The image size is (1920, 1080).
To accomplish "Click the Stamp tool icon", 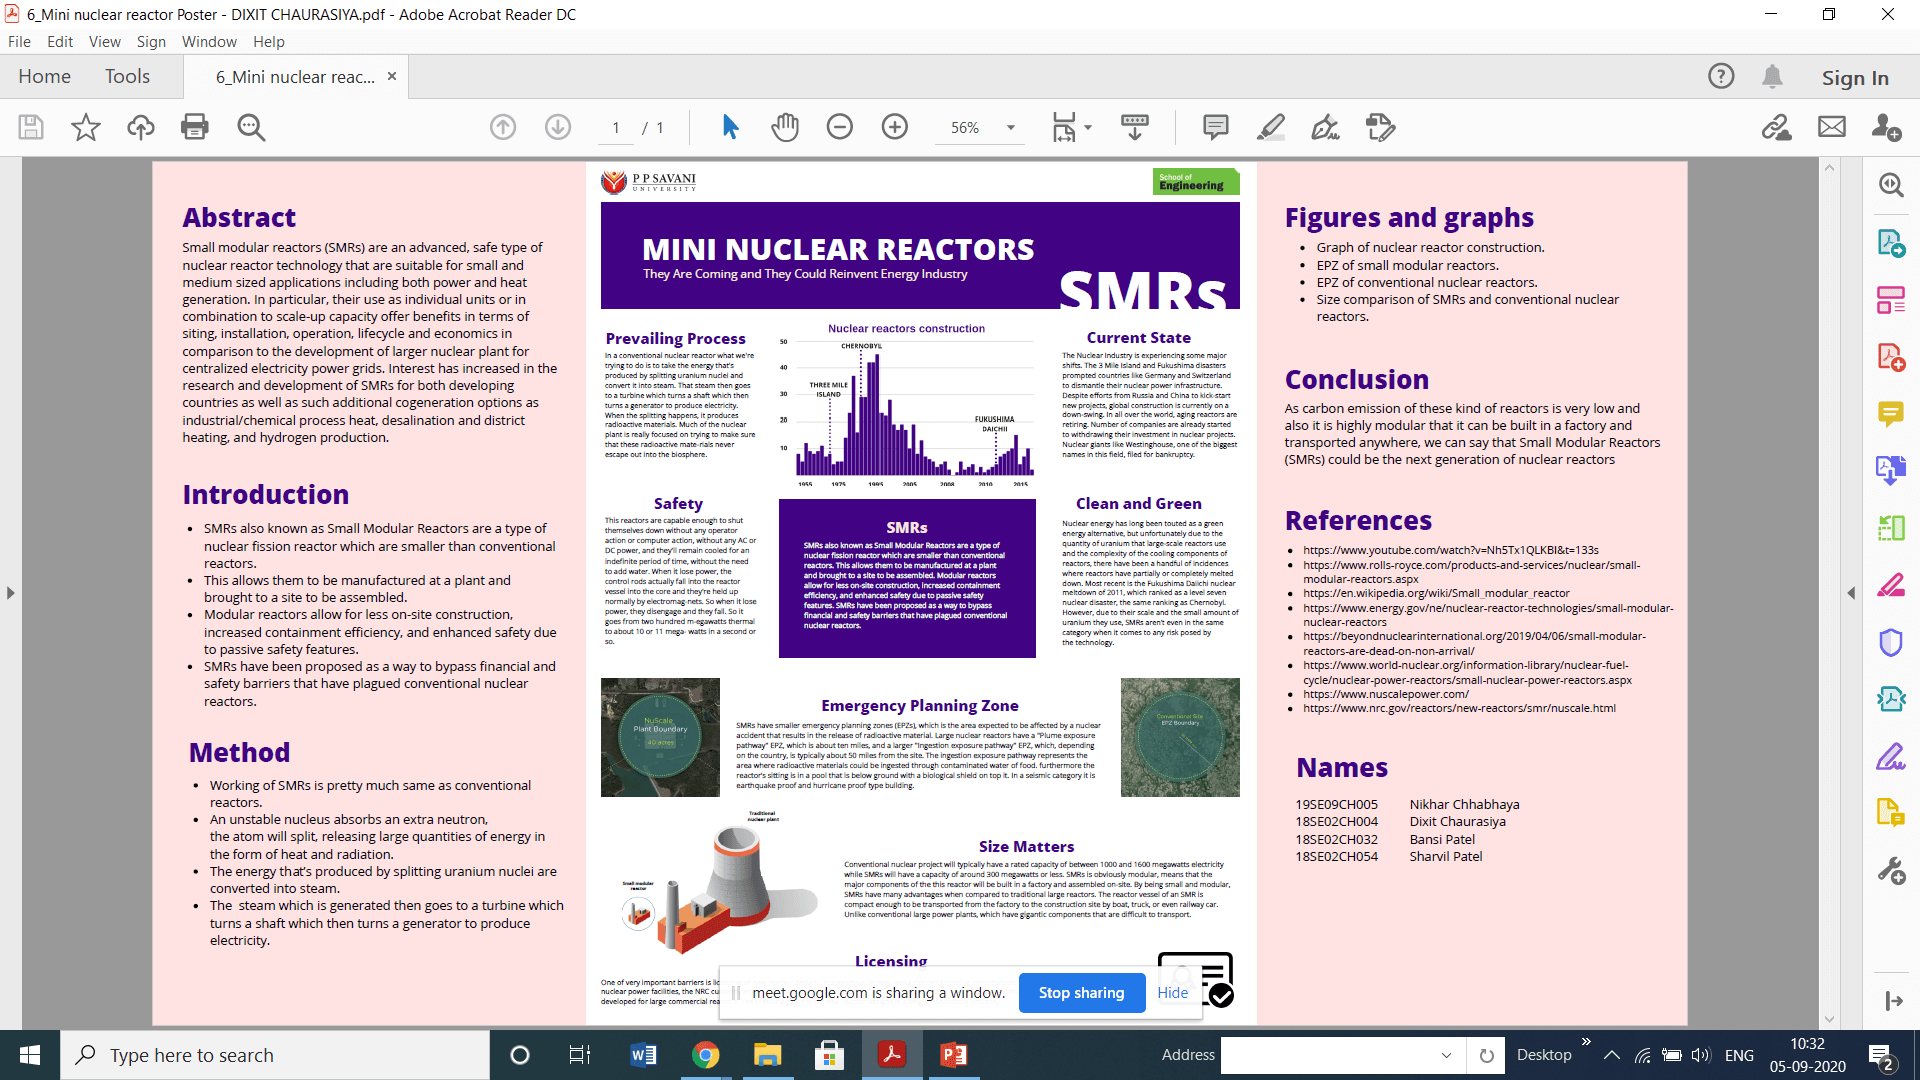I will (1380, 127).
